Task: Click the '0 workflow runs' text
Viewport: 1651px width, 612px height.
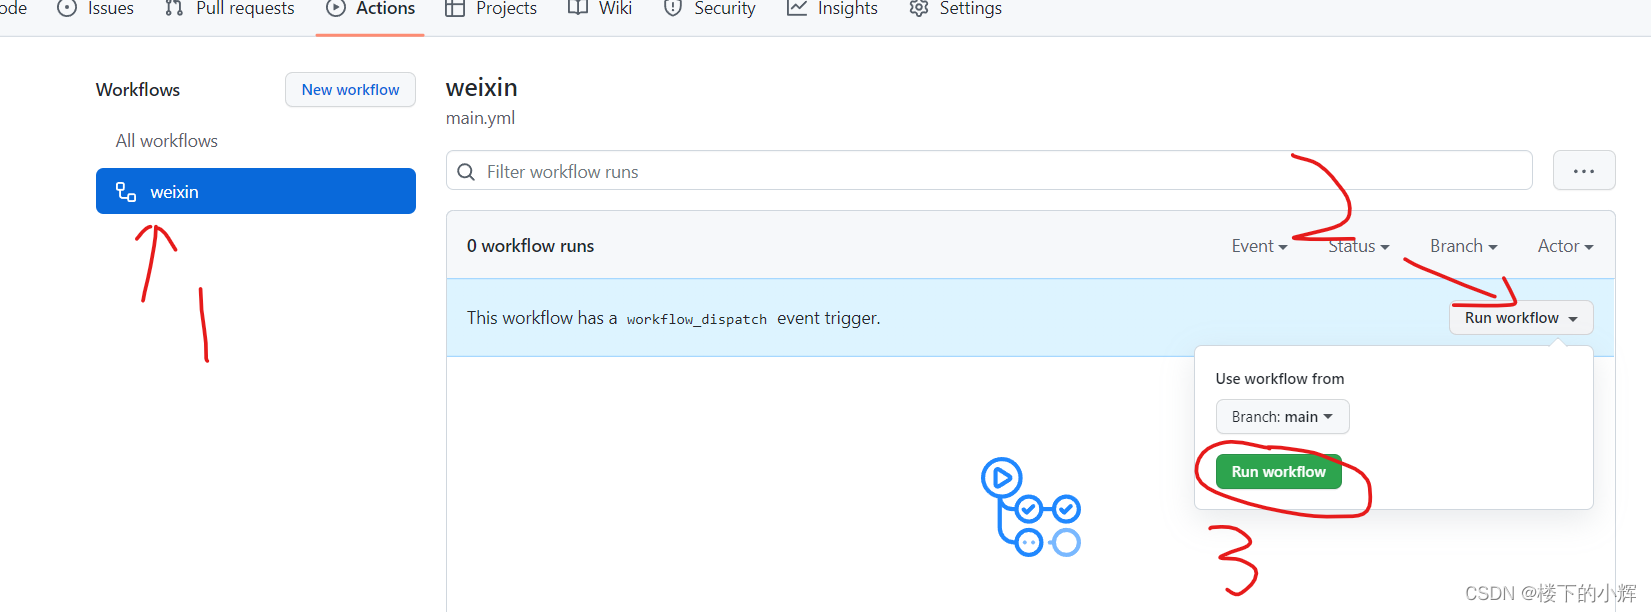Action: 530,246
